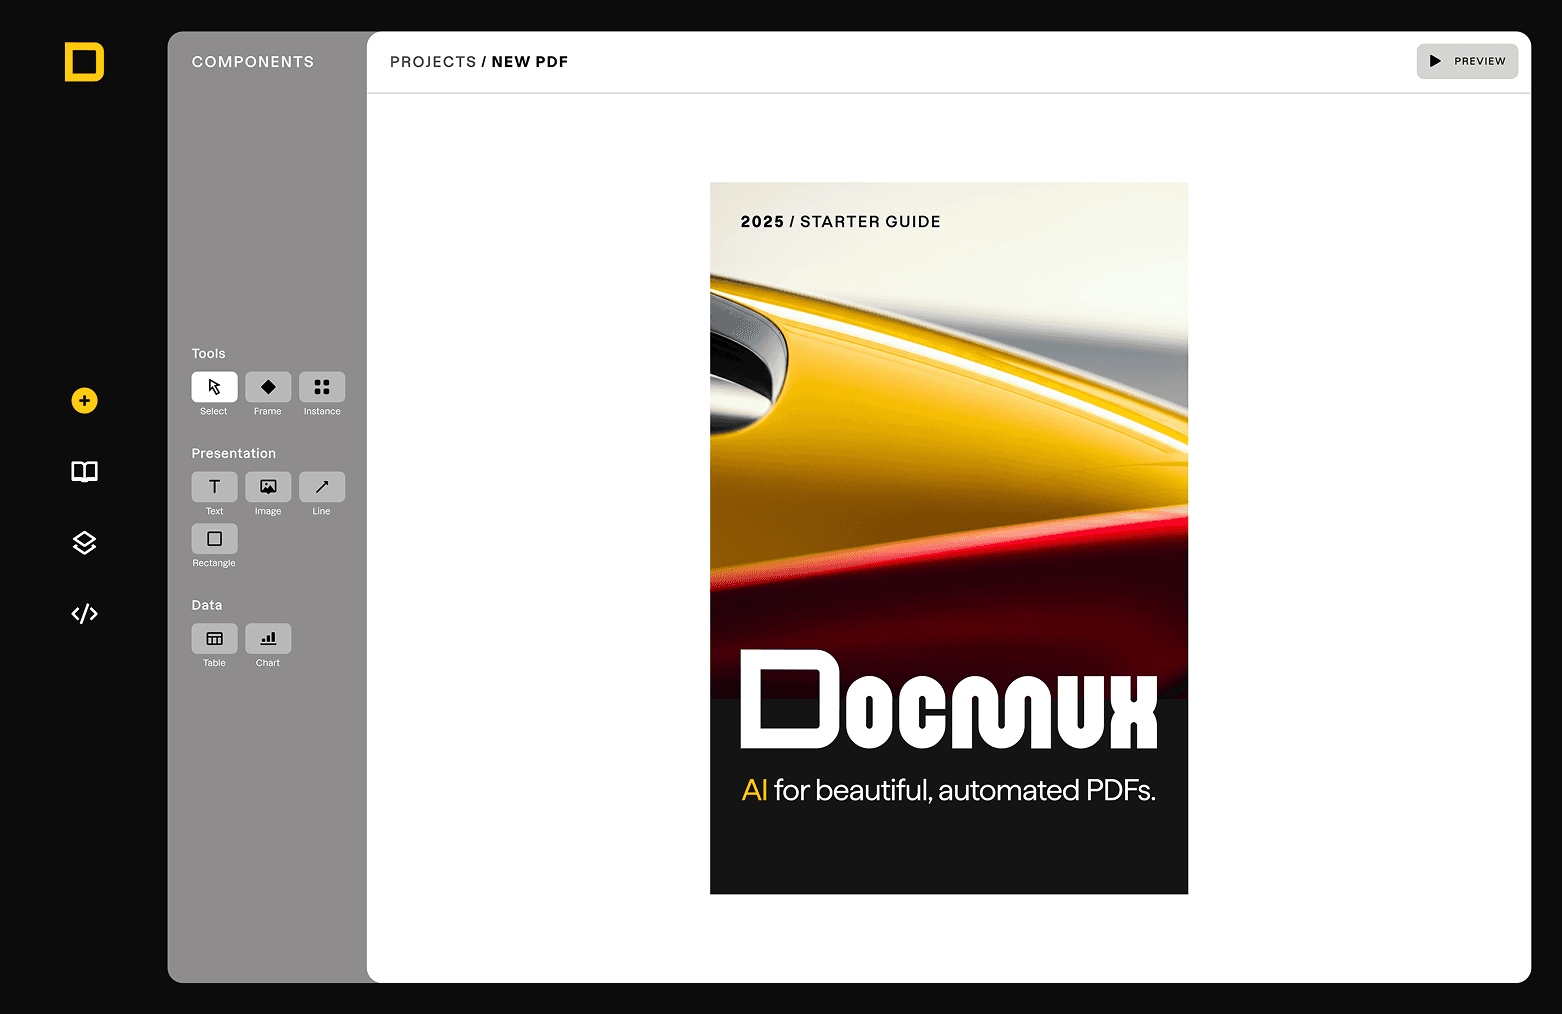Select the 'AI for beautiful, automated PDFs.' tagline
This screenshot has width=1562, height=1014.
click(x=948, y=791)
